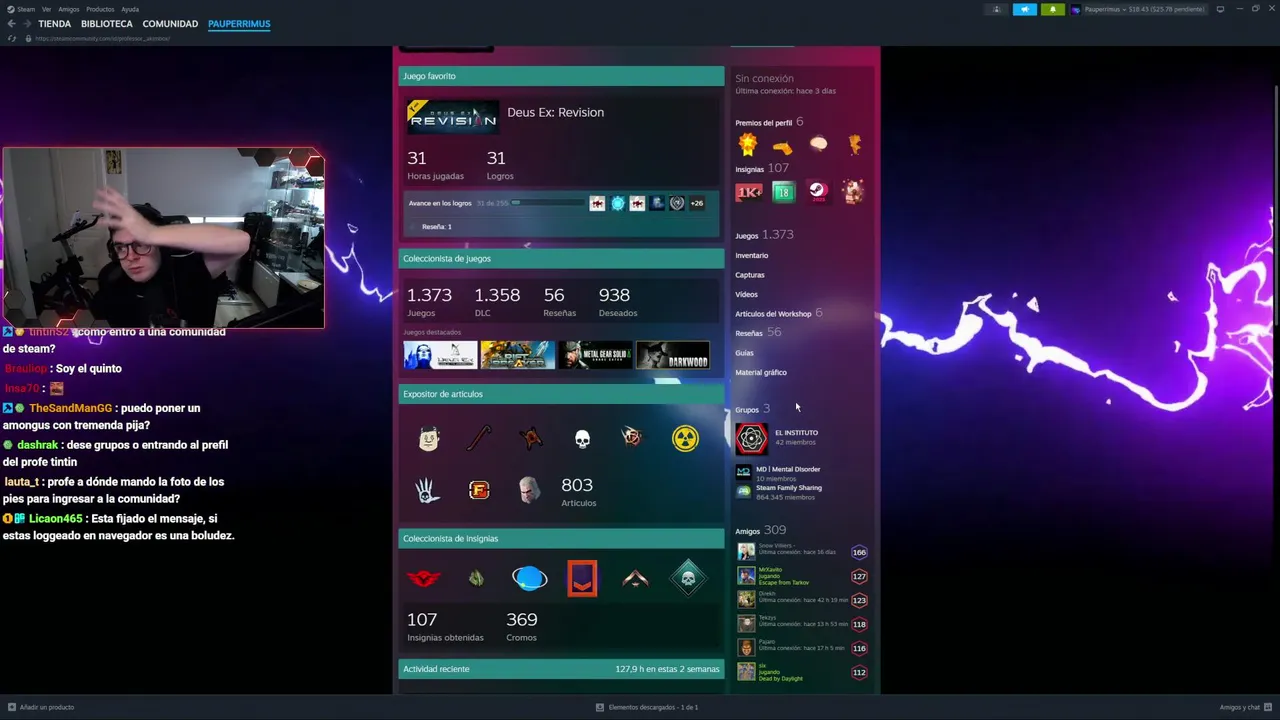Open the Darkwood featured game thumbnail
Viewport: 1280px width, 720px height.
672,355
